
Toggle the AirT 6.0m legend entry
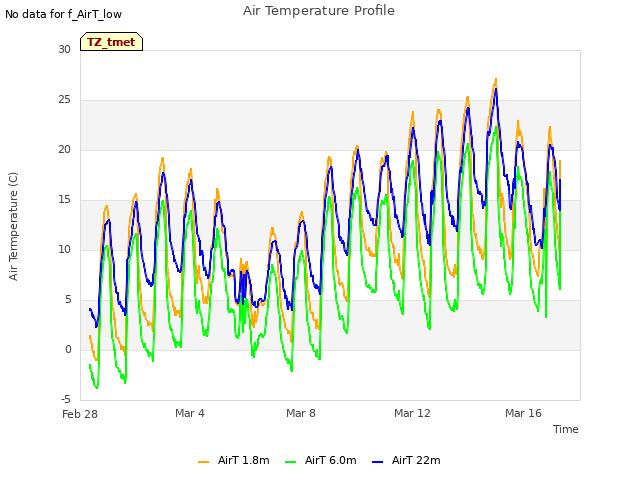[320, 460]
